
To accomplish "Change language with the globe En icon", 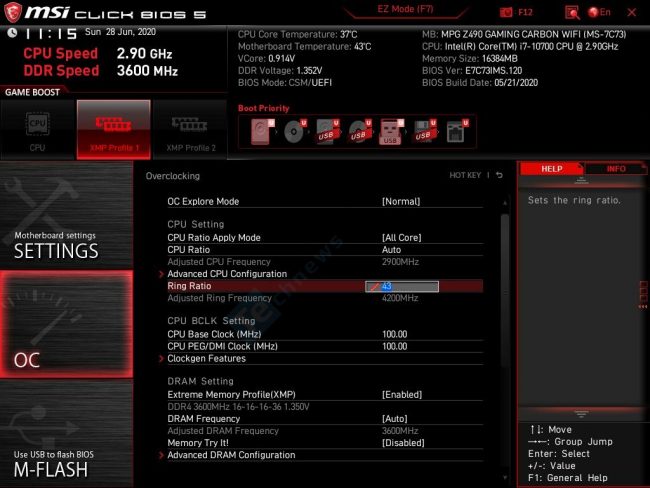I will coord(599,12).
